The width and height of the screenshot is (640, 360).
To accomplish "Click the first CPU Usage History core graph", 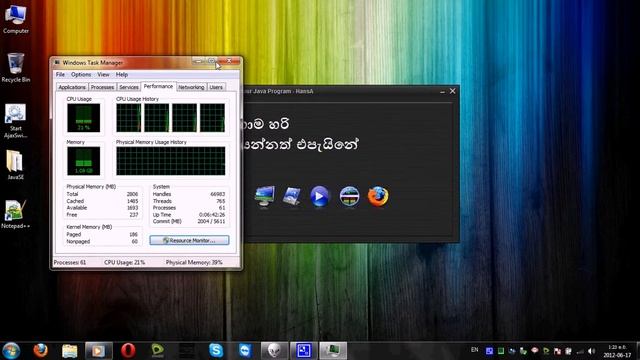I will (129, 118).
